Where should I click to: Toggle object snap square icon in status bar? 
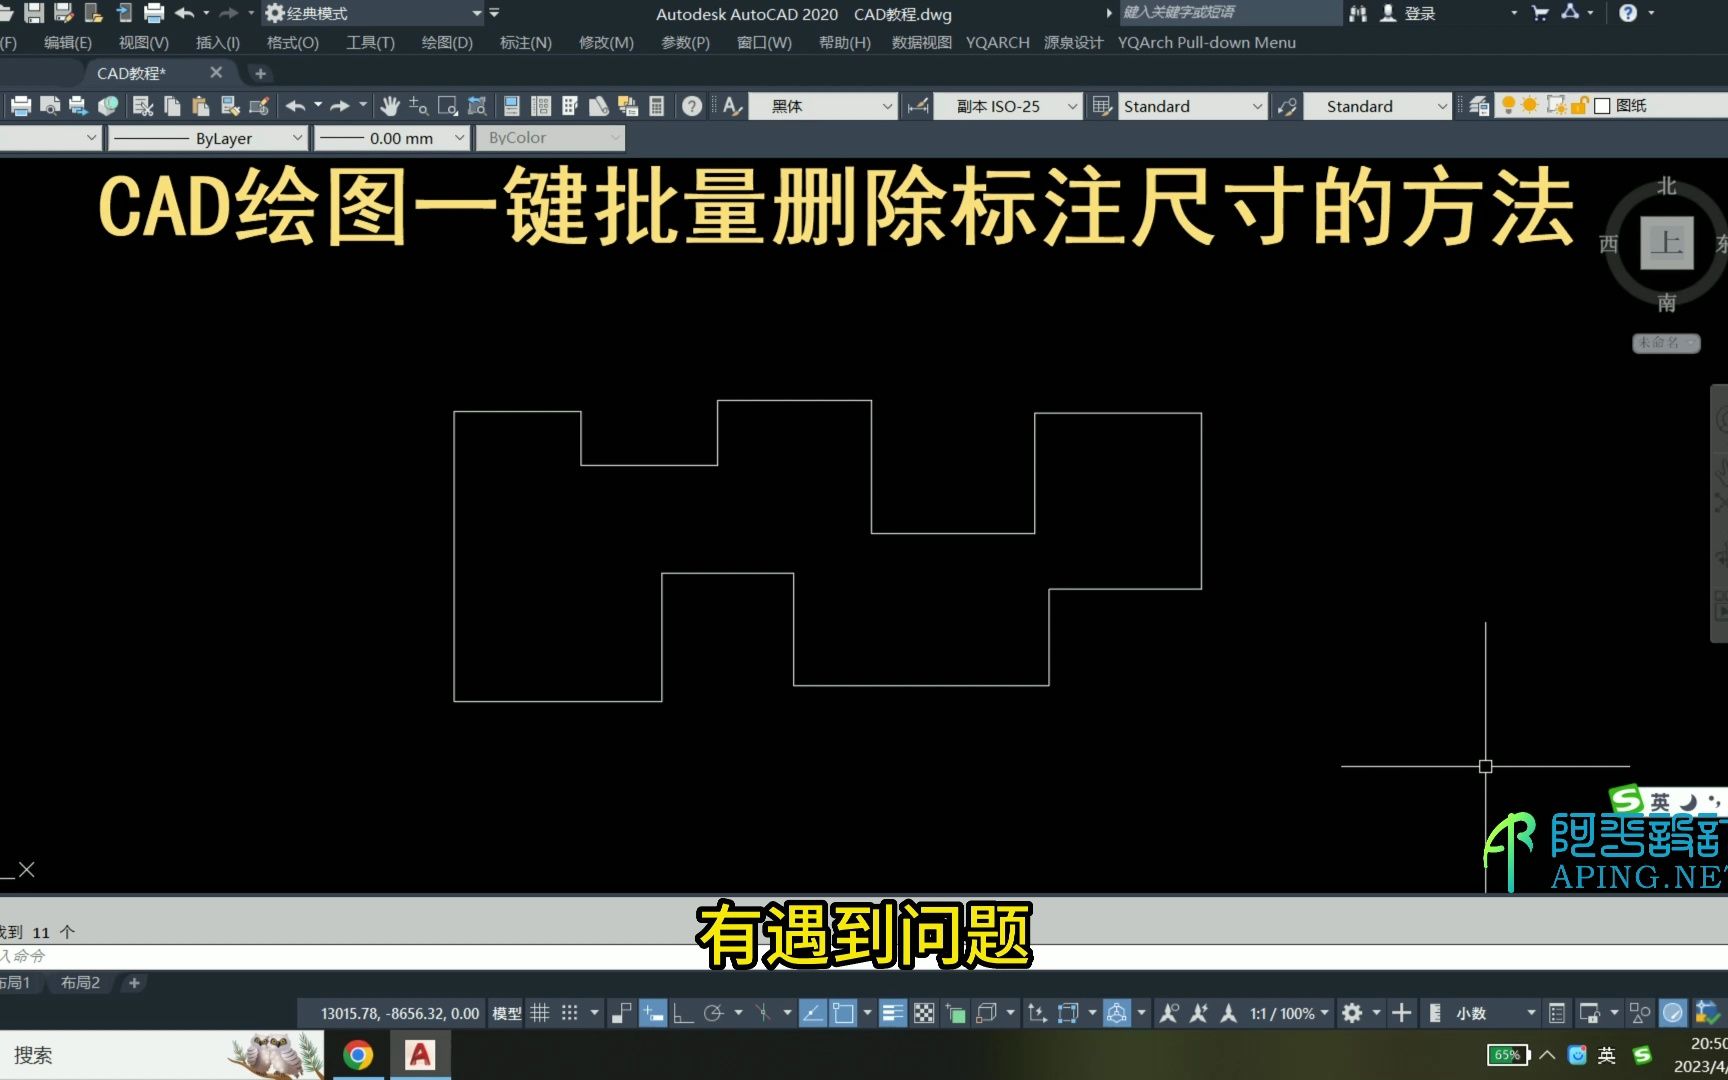843,1013
